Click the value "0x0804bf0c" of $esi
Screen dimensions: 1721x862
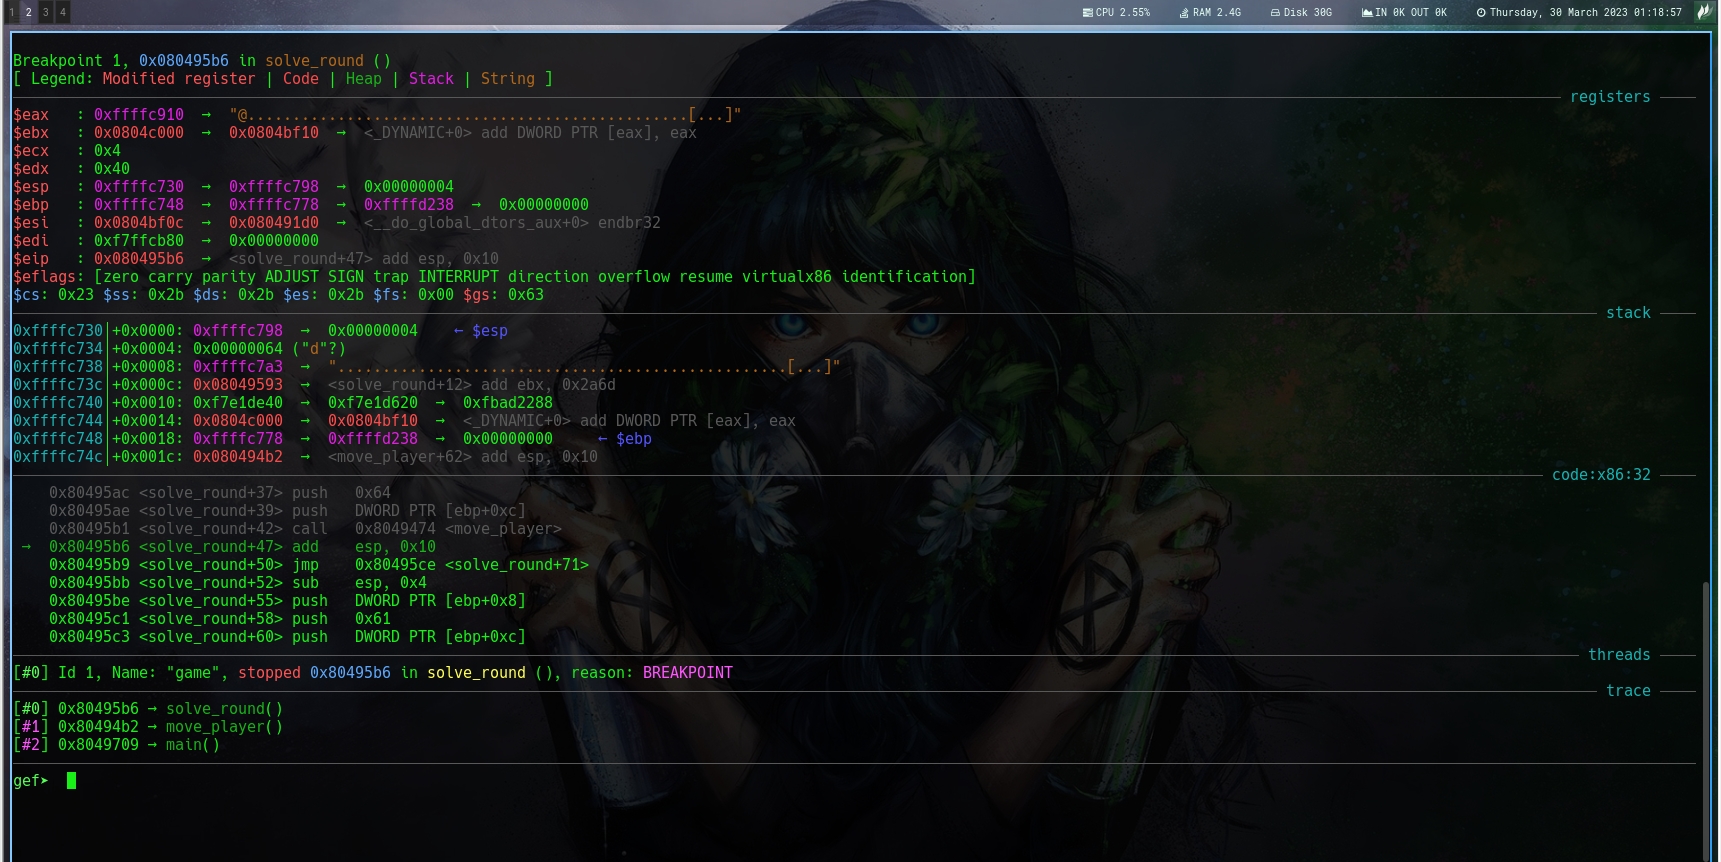click(x=139, y=222)
